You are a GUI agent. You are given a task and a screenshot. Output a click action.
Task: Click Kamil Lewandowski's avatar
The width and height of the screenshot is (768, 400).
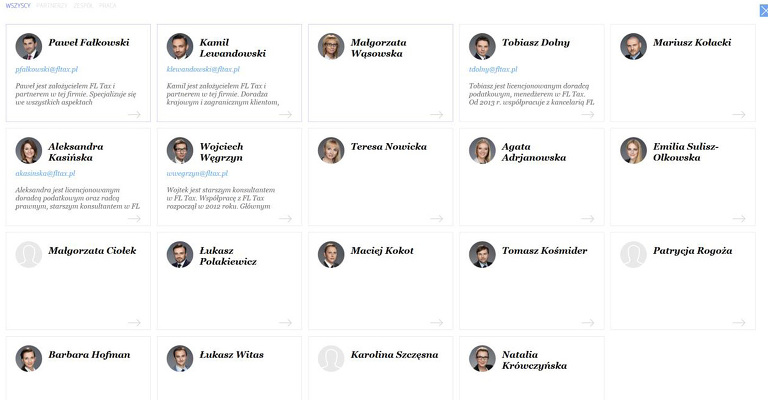[x=180, y=46]
